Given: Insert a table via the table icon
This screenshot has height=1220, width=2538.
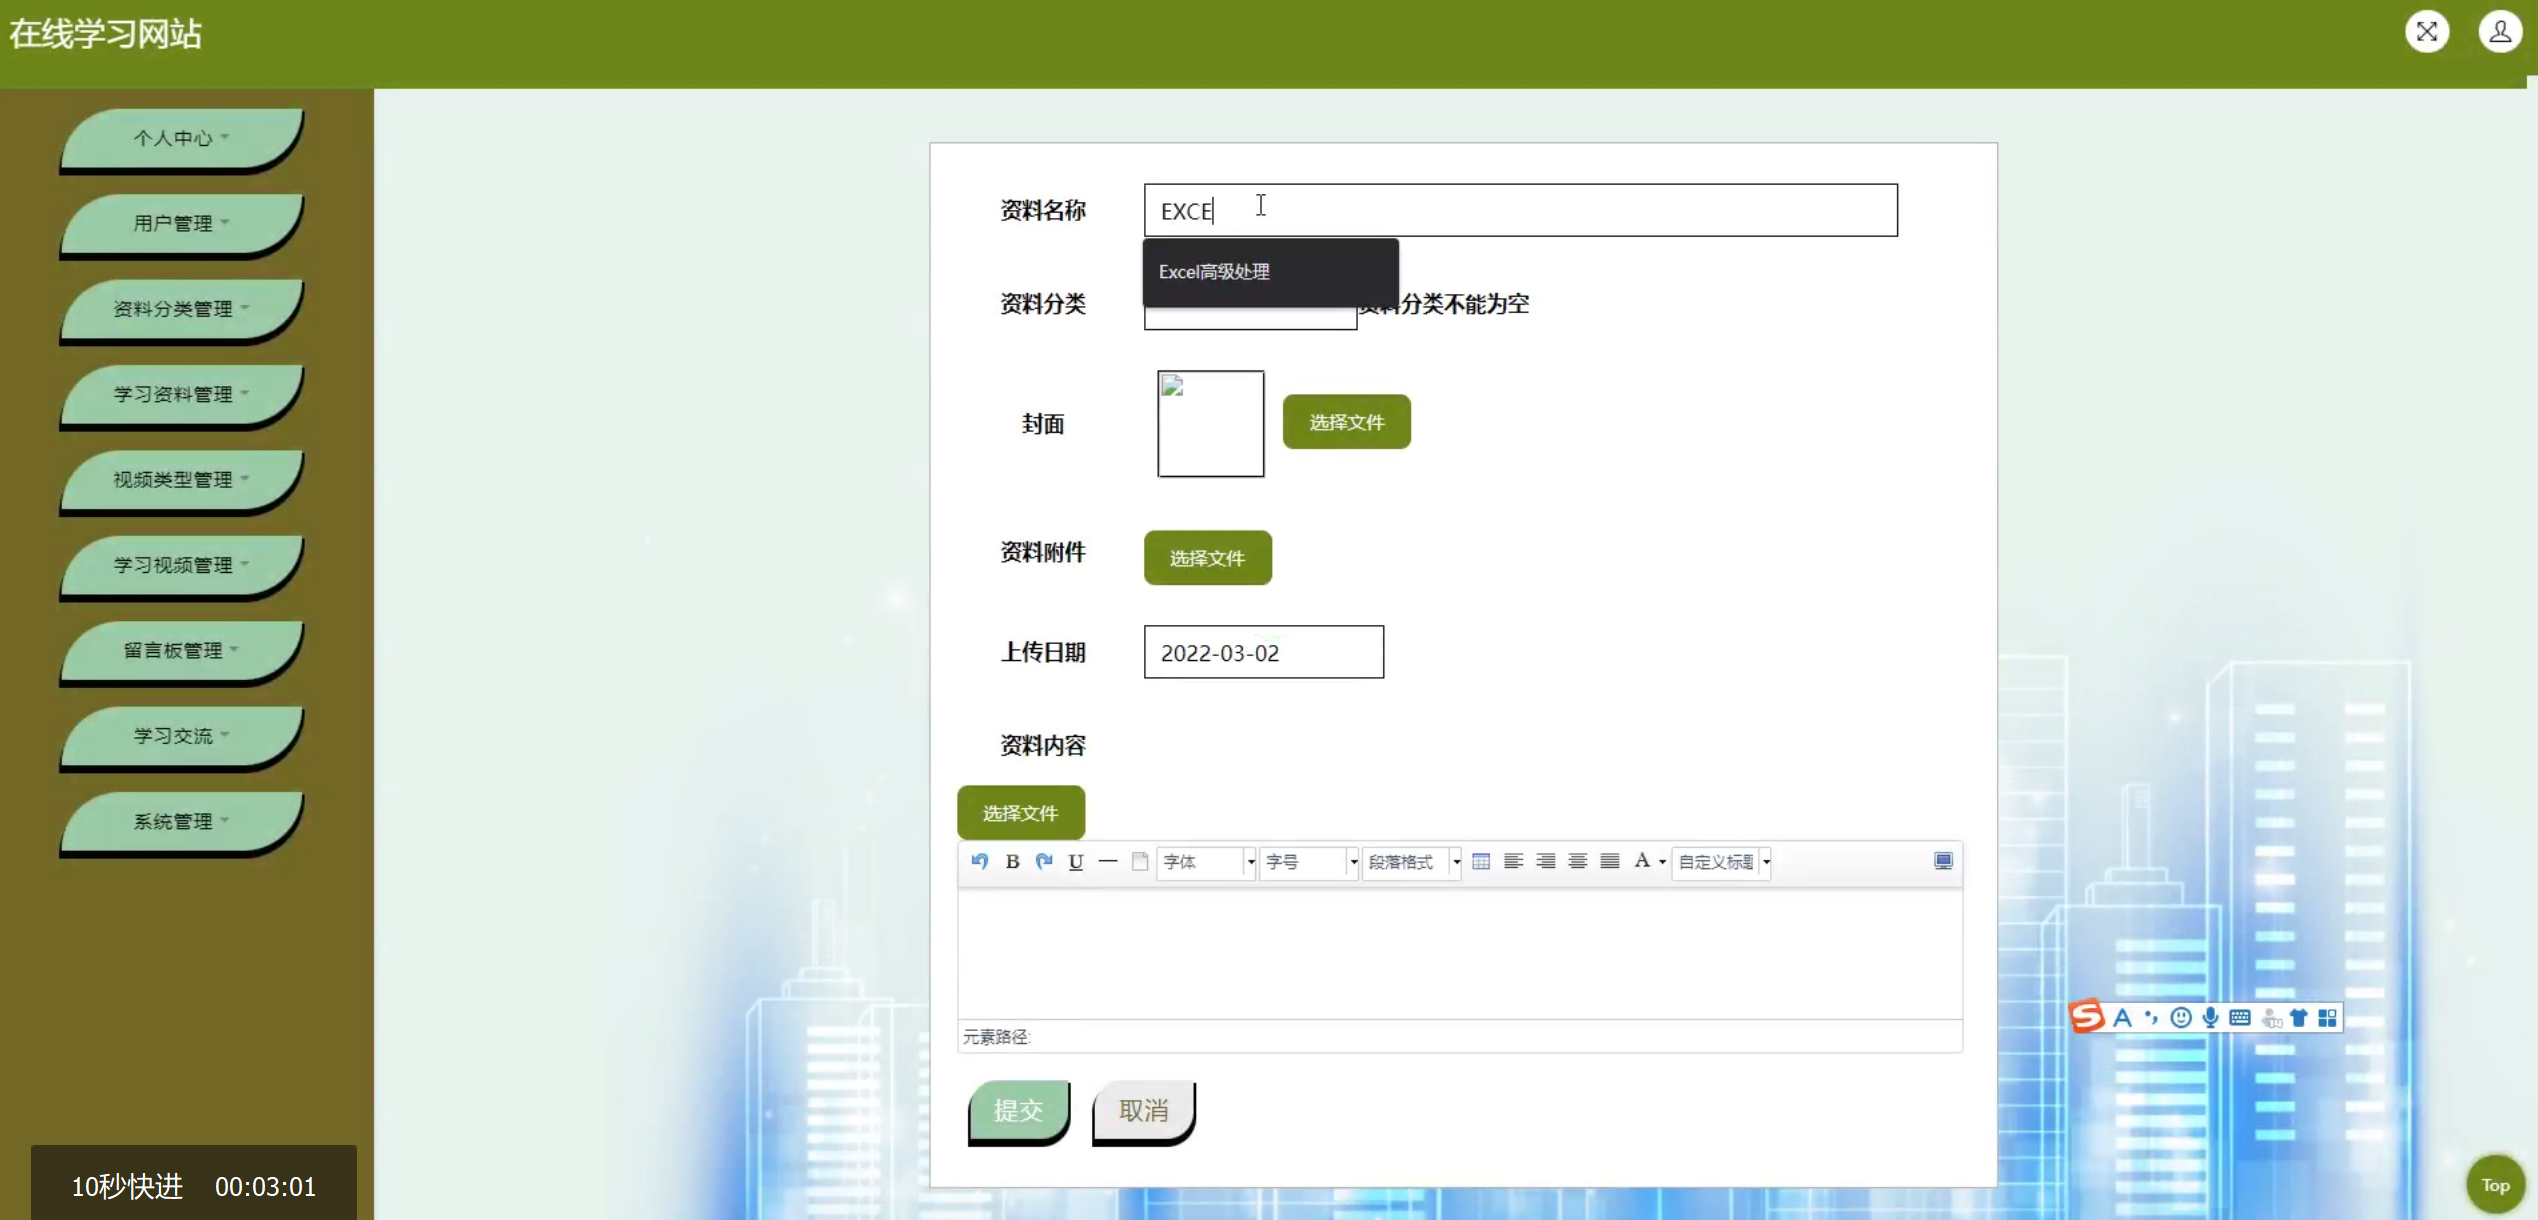Looking at the screenshot, I should coord(1481,861).
